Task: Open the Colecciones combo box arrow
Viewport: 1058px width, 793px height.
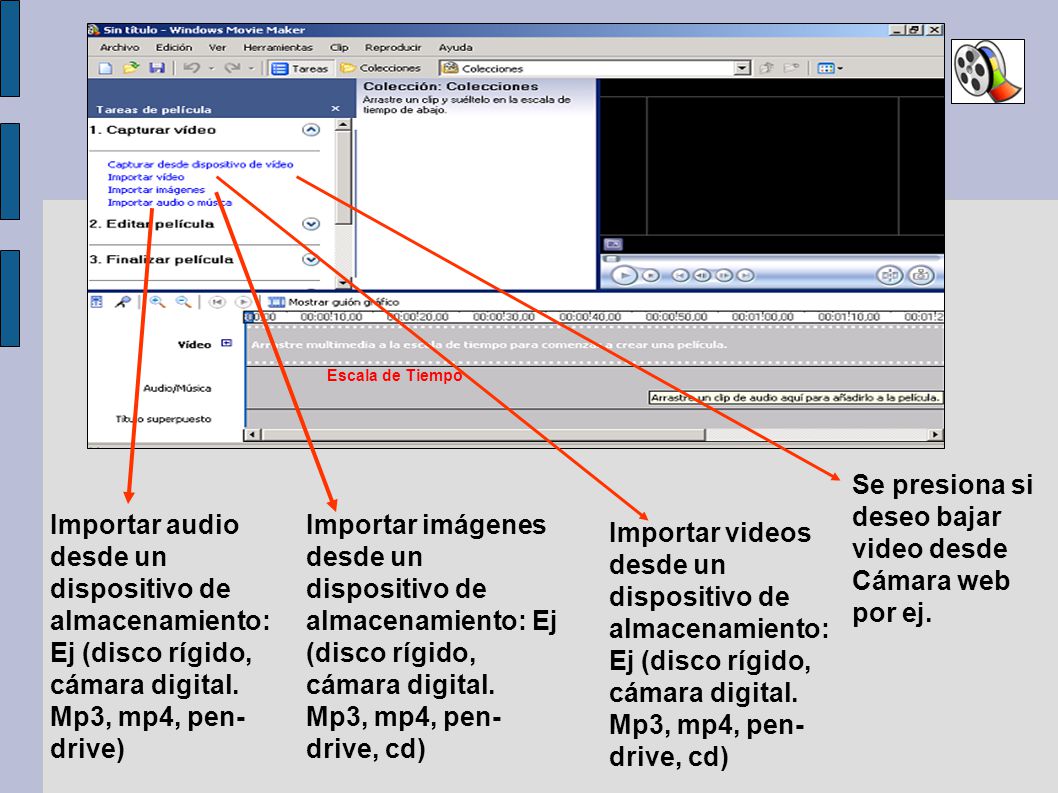Action: [x=742, y=68]
